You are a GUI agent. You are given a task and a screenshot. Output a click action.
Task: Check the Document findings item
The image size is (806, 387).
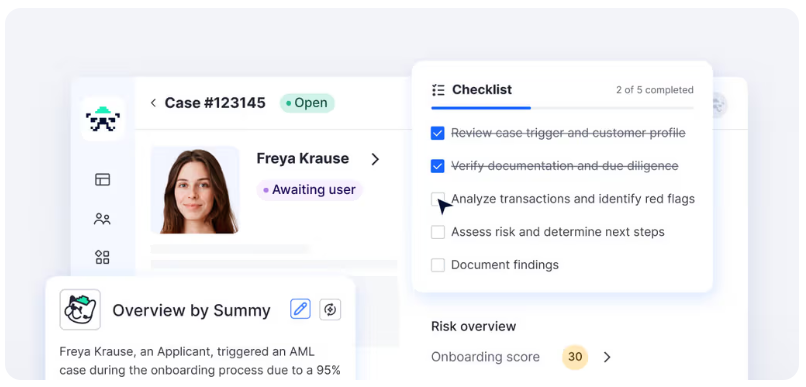pos(437,265)
